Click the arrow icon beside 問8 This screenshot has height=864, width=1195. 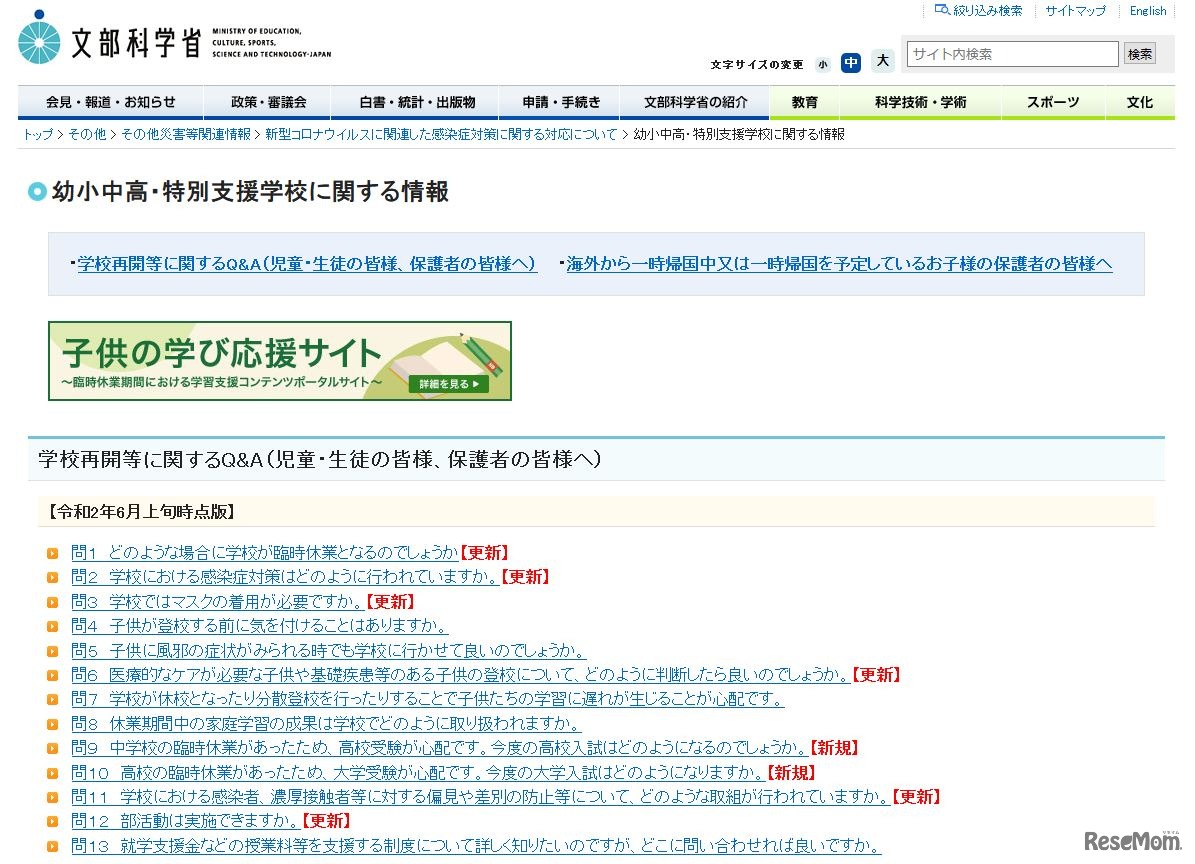click(x=53, y=723)
